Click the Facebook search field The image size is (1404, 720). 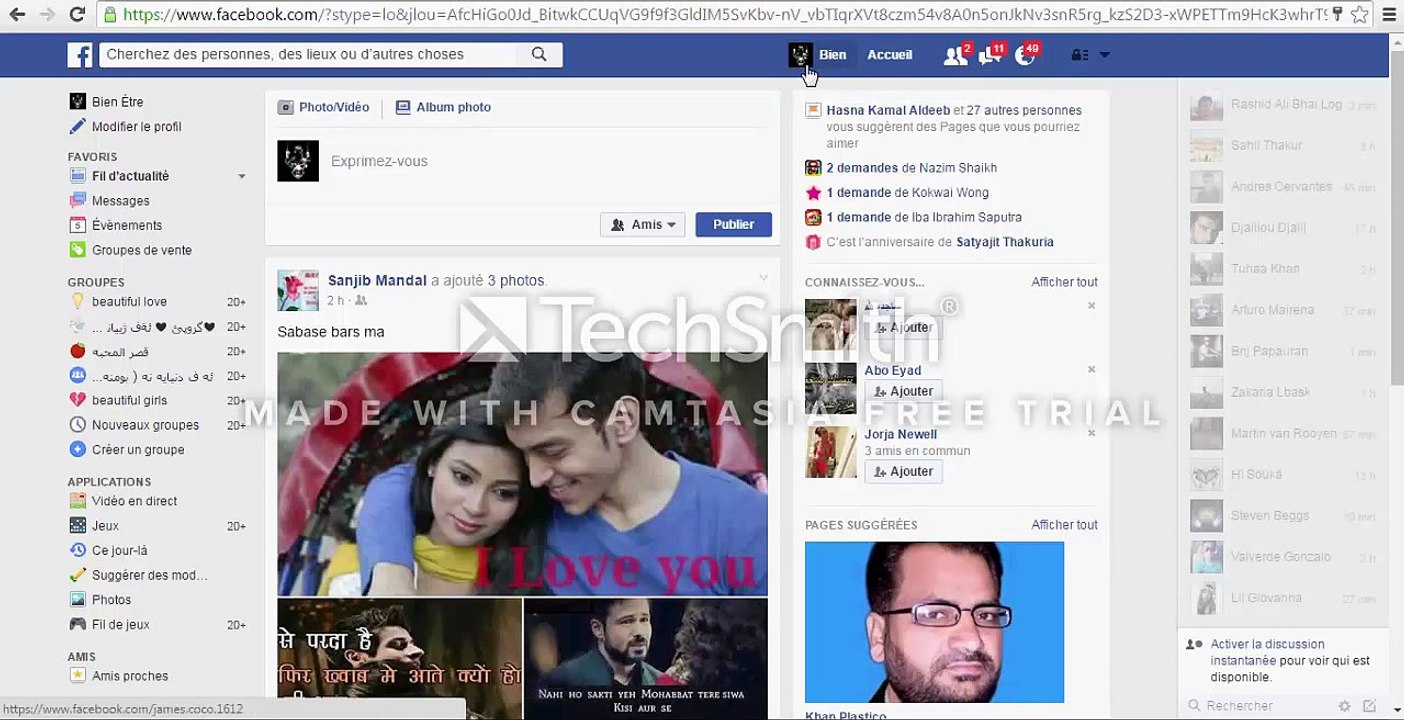tap(308, 55)
